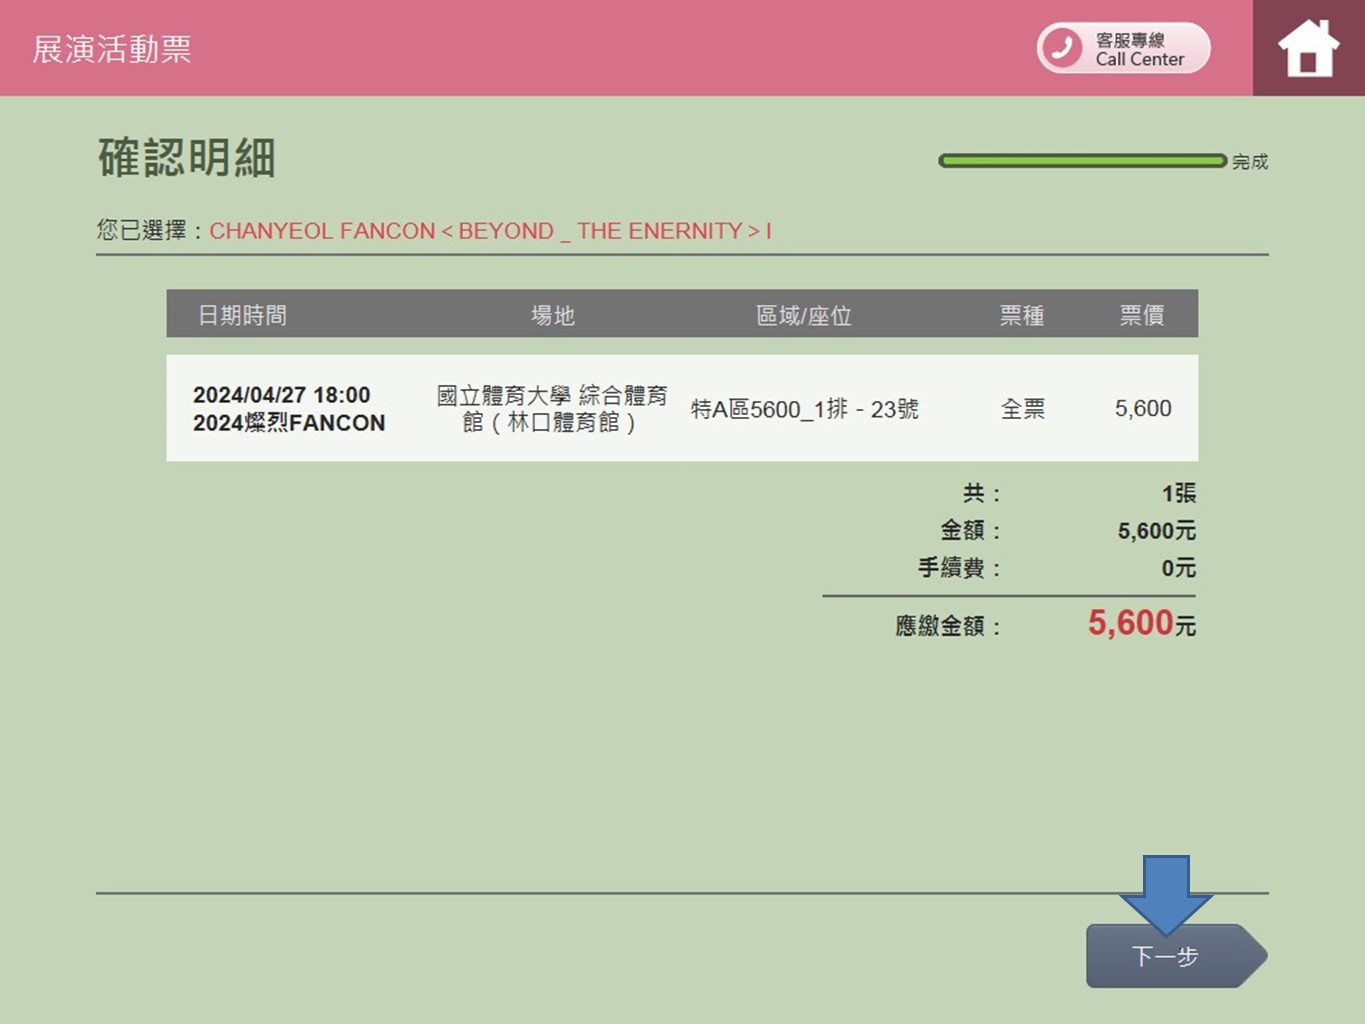The height and width of the screenshot is (1024, 1365).
Task: Click the blue downward arrow indicator
Action: click(x=1165, y=891)
